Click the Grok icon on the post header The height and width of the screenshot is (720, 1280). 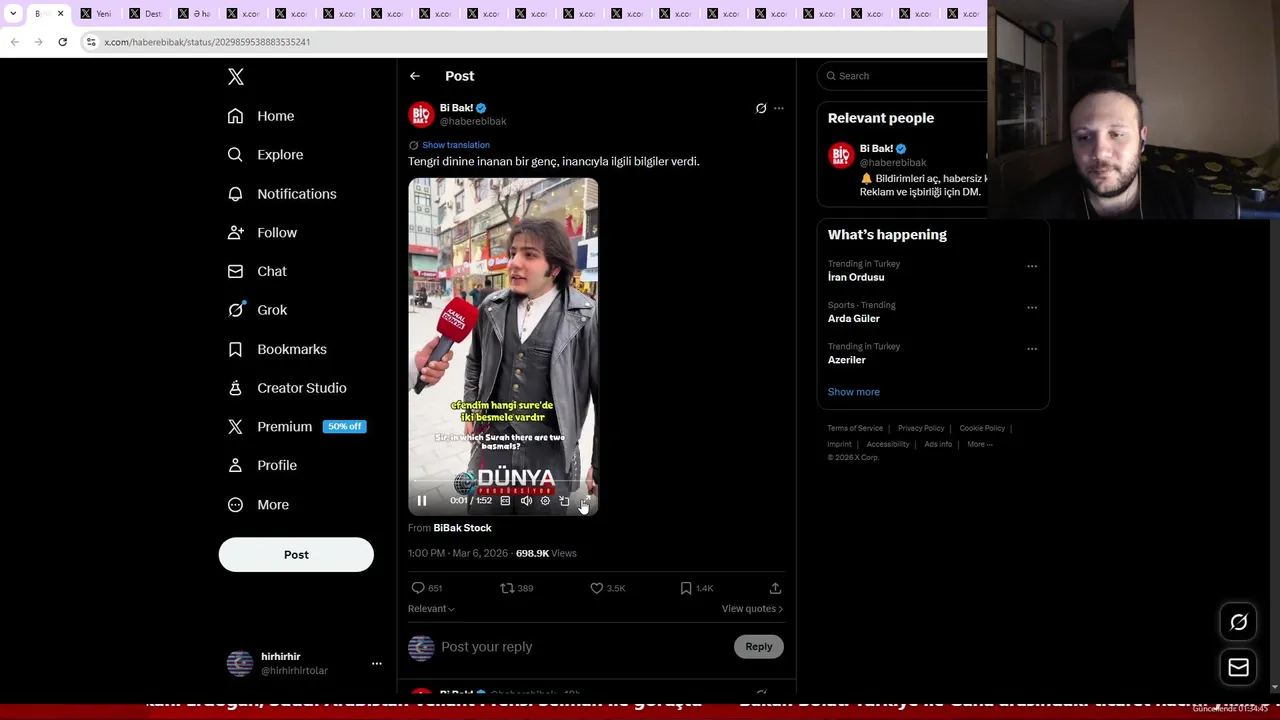pyautogui.click(x=761, y=108)
